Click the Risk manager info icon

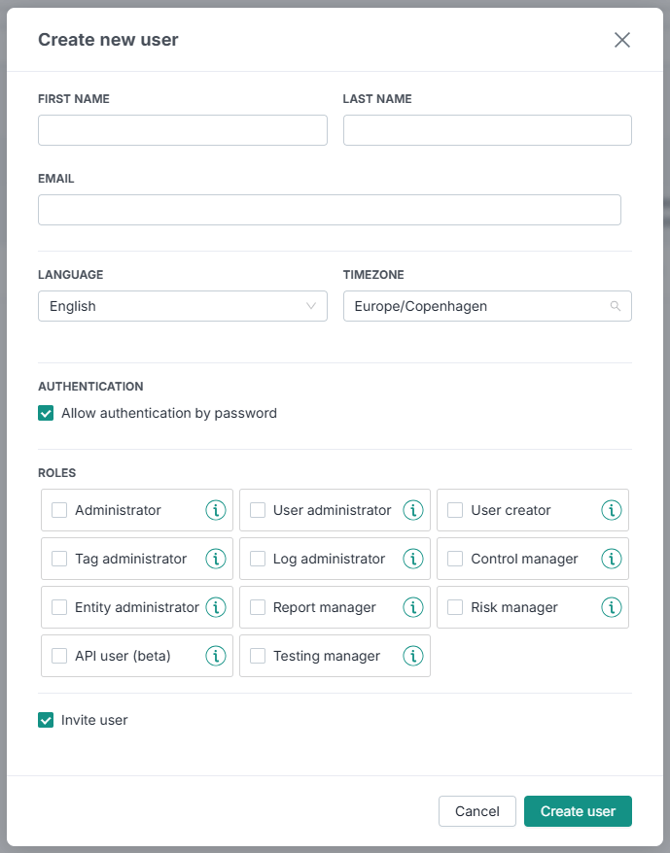611,607
